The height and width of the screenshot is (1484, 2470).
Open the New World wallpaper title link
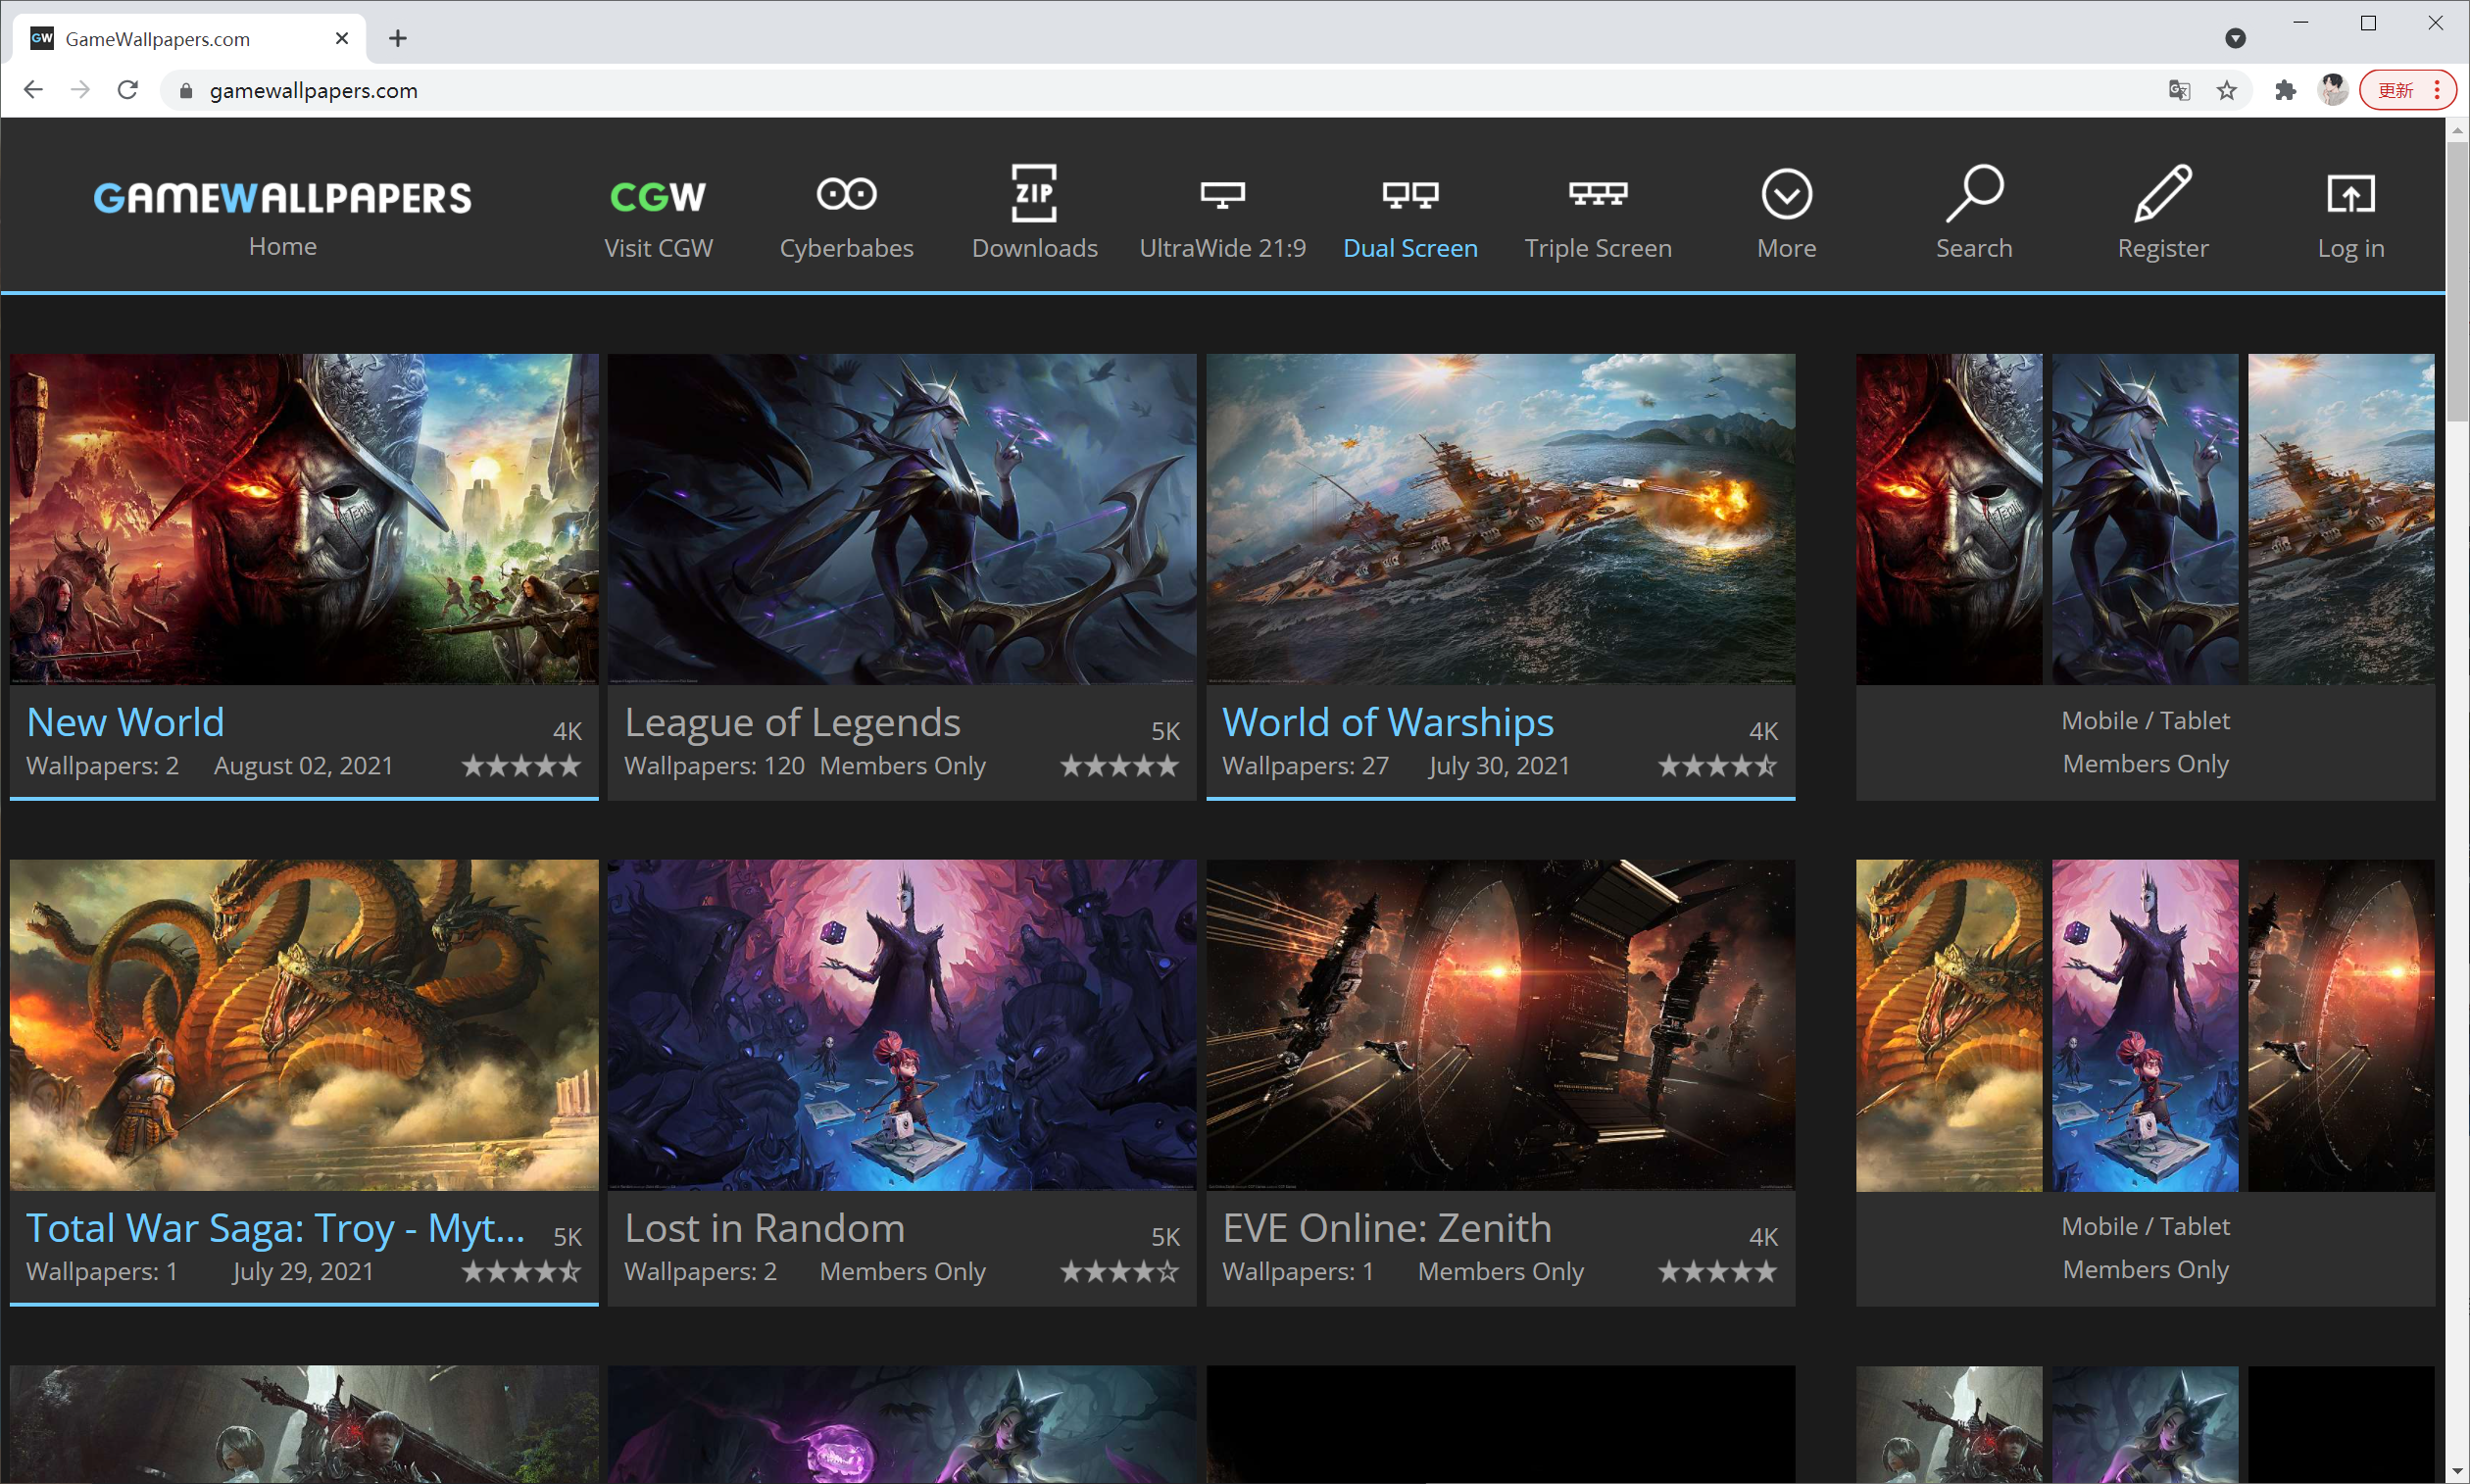[x=125, y=722]
